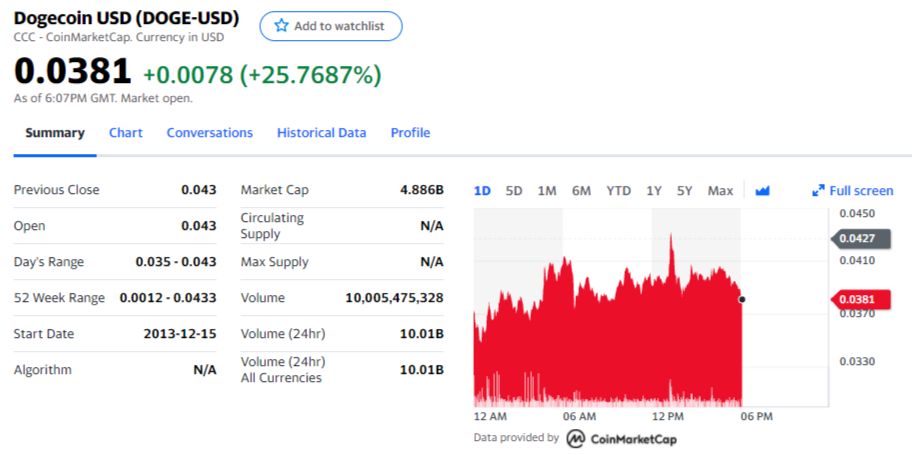Click the star icon to add to the watchlist
This screenshot has width=912, height=455.
(x=282, y=26)
